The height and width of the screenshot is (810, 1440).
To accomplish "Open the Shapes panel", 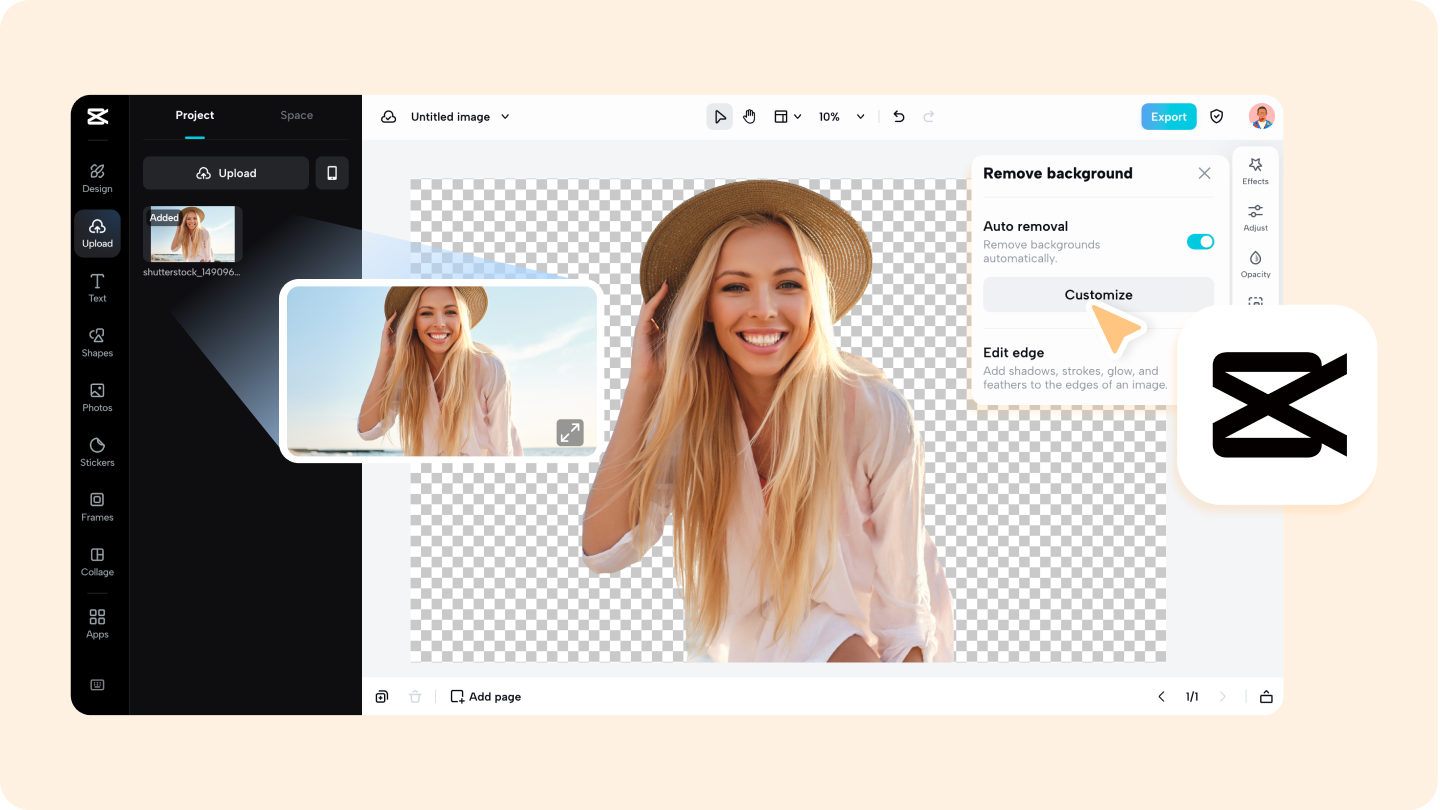I will click(97, 342).
